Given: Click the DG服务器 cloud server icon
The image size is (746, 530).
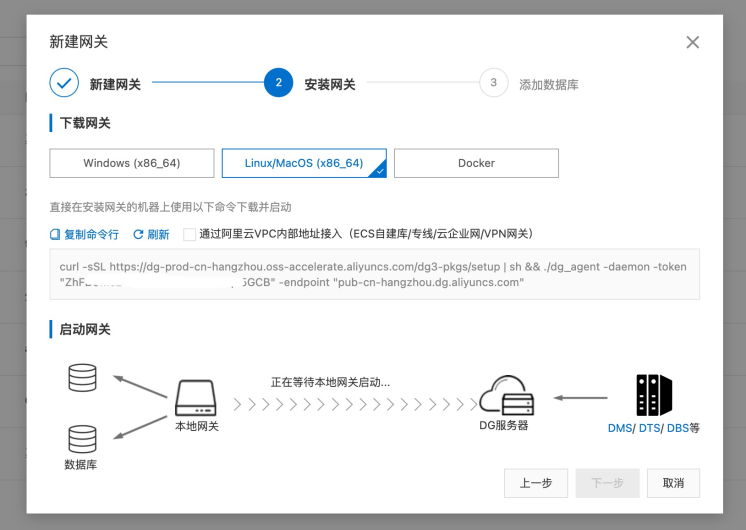Looking at the screenshot, I should click(x=506, y=395).
